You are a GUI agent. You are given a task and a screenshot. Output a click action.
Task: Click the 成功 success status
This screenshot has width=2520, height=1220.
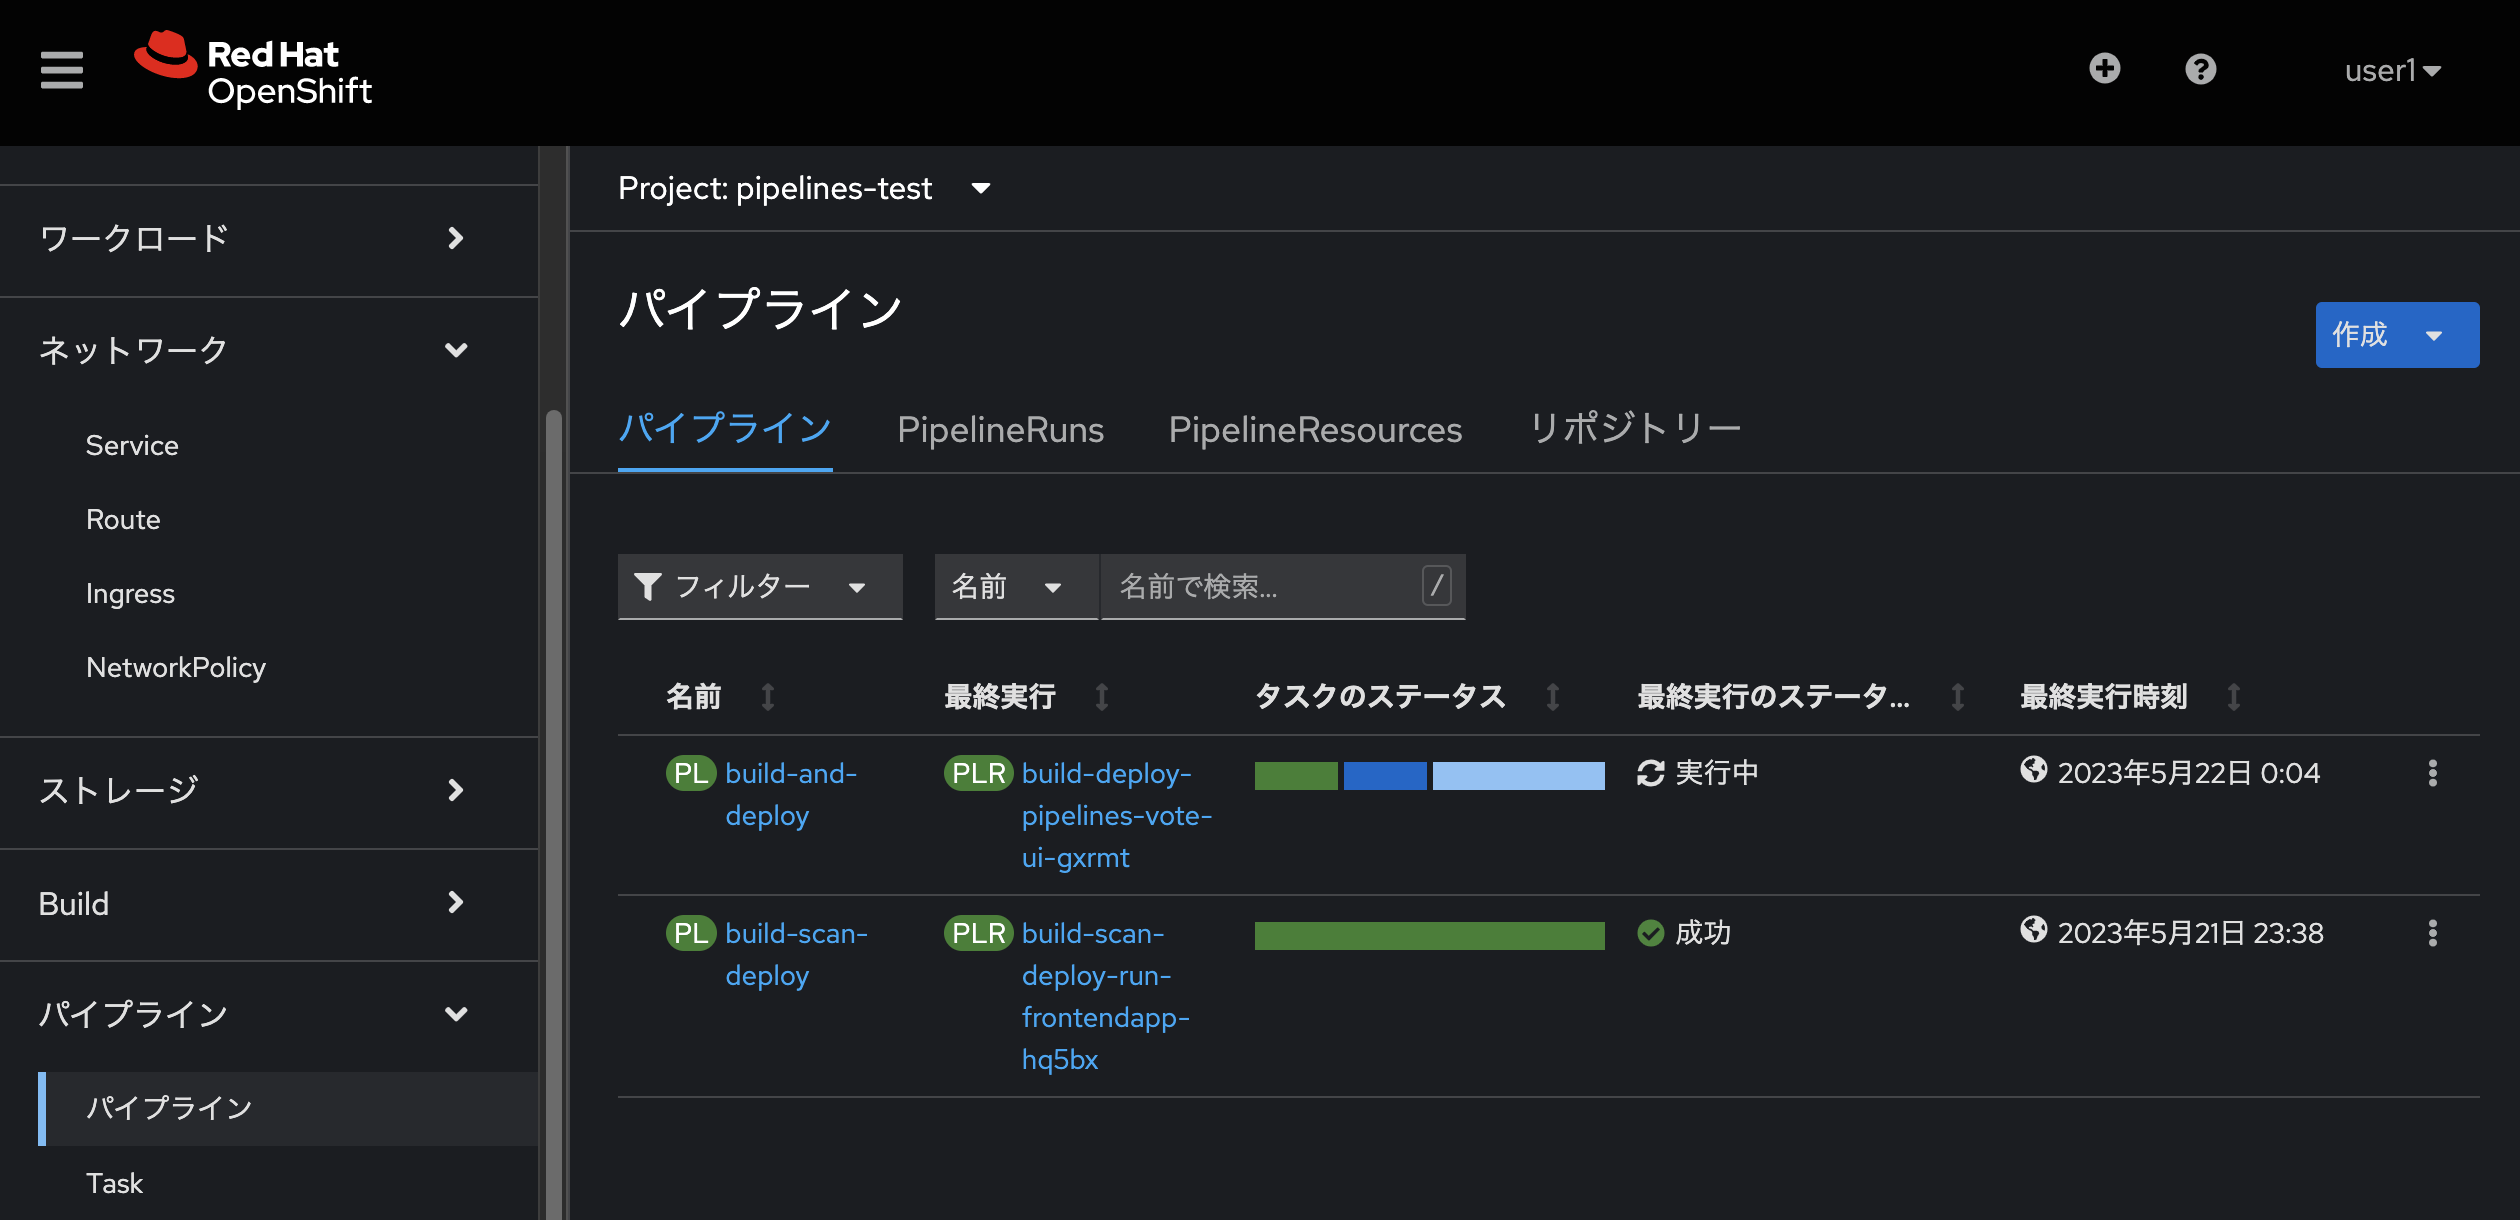click(x=1702, y=933)
